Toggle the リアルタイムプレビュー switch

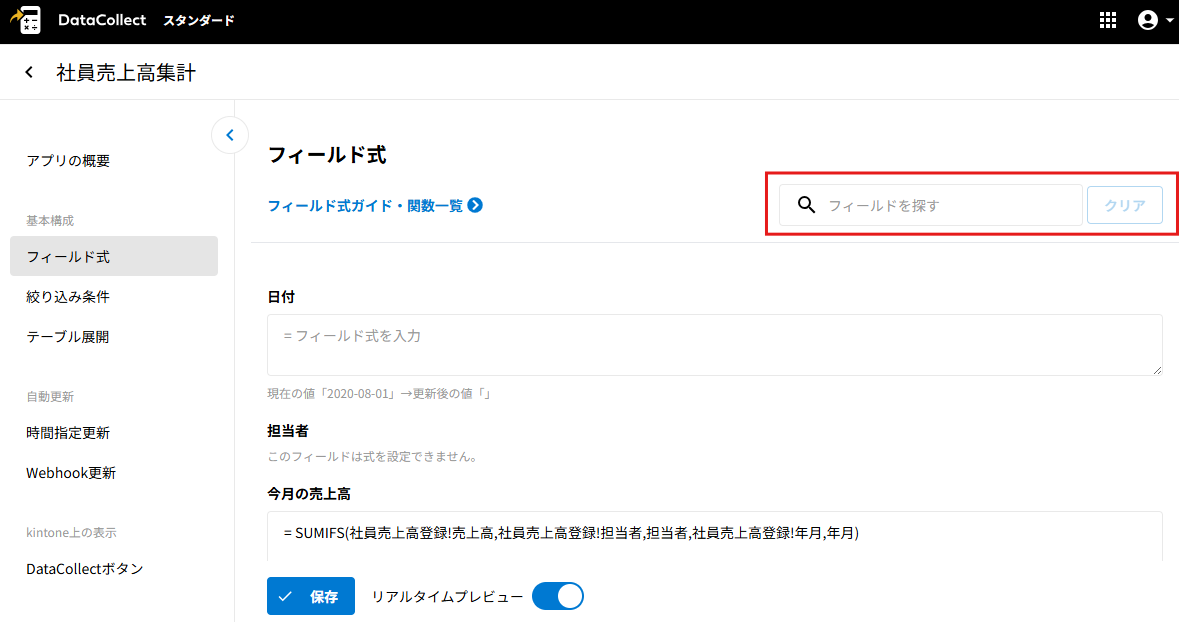pos(558,596)
